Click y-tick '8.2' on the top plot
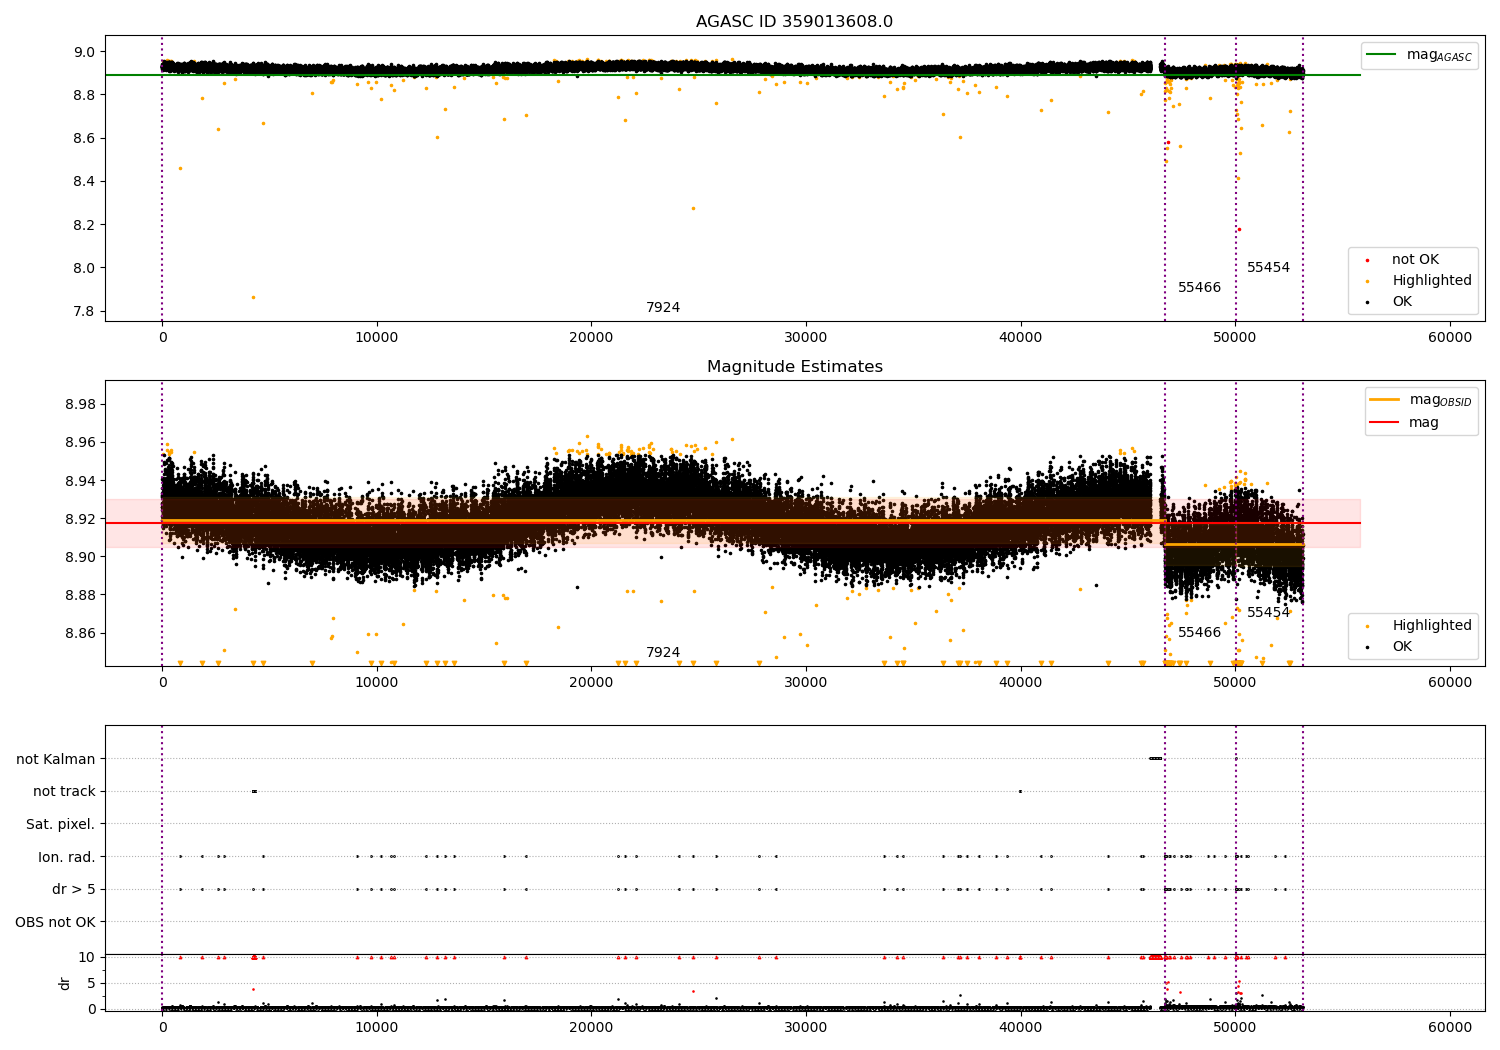Viewport: 1500px width, 1050px height. [85, 225]
